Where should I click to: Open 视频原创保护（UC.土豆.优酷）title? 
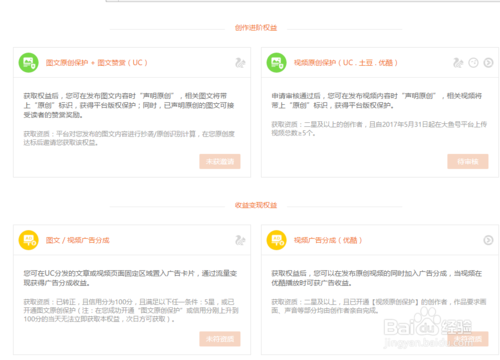[346, 63]
